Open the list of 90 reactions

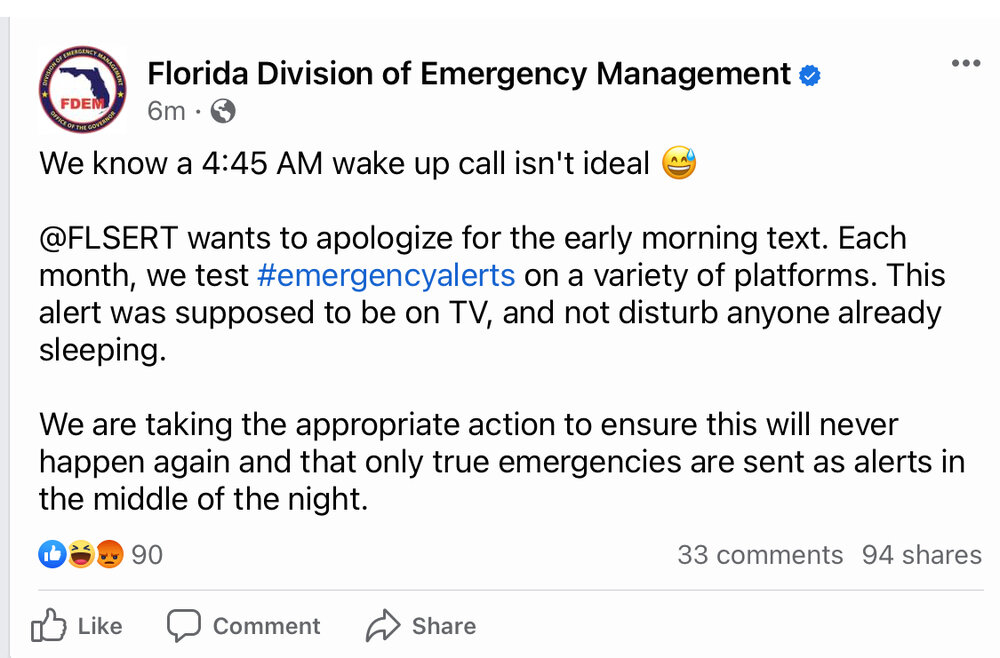point(147,554)
